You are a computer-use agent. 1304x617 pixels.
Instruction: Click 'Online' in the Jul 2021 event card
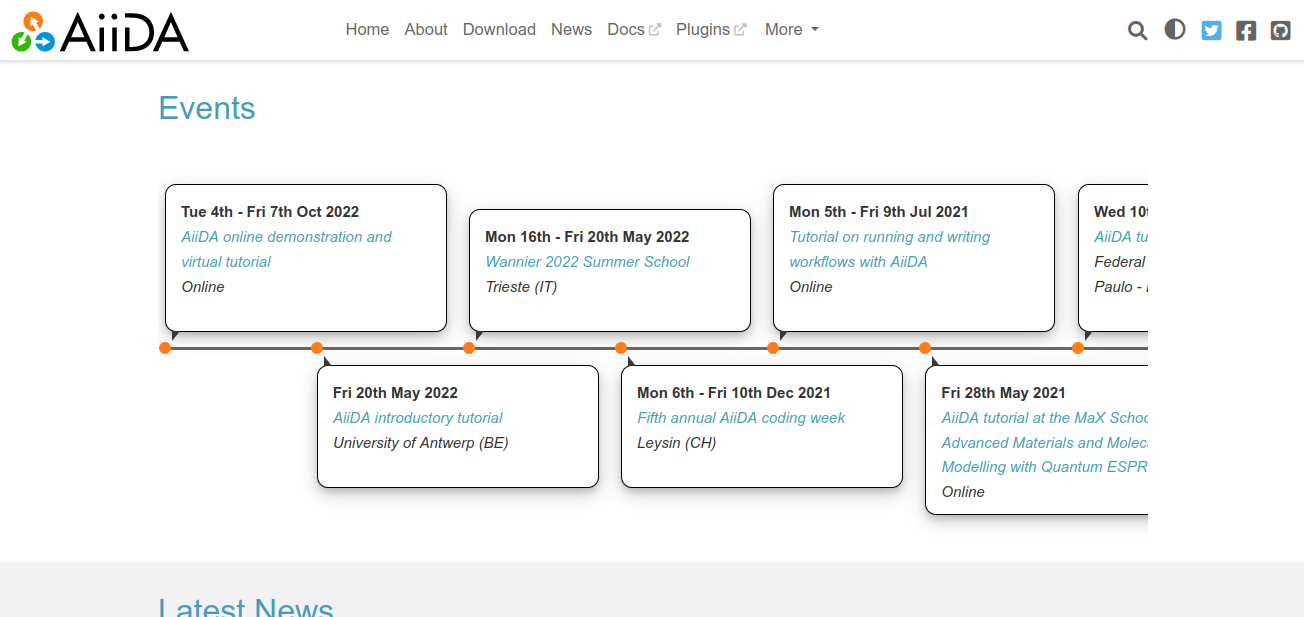click(811, 287)
